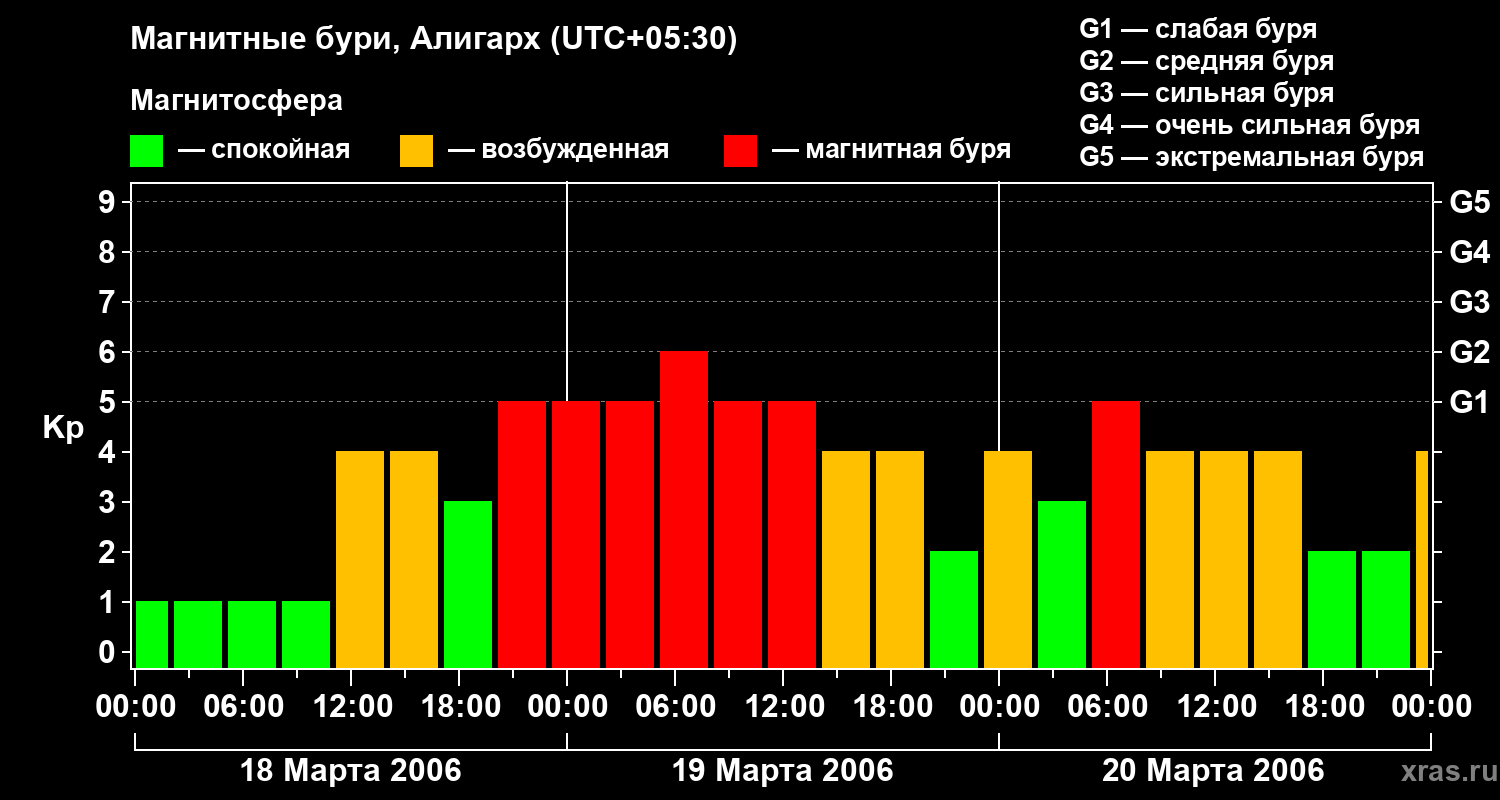Click the 19 Марта 2006 date label

[783, 771]
